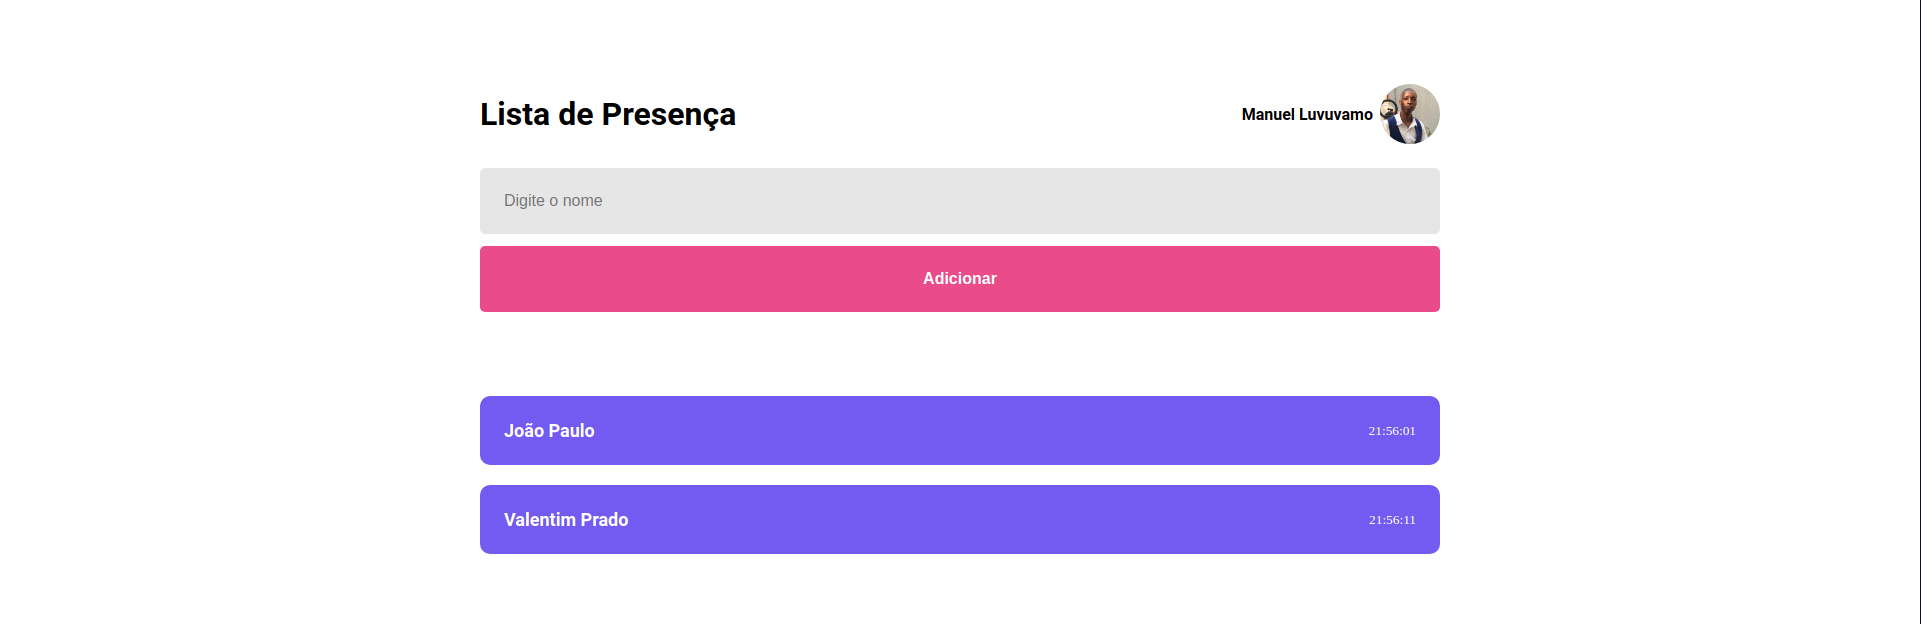Click the 21:56:11 timestamp
This screenshot has width=1921, height=624.
(1392, 520)
